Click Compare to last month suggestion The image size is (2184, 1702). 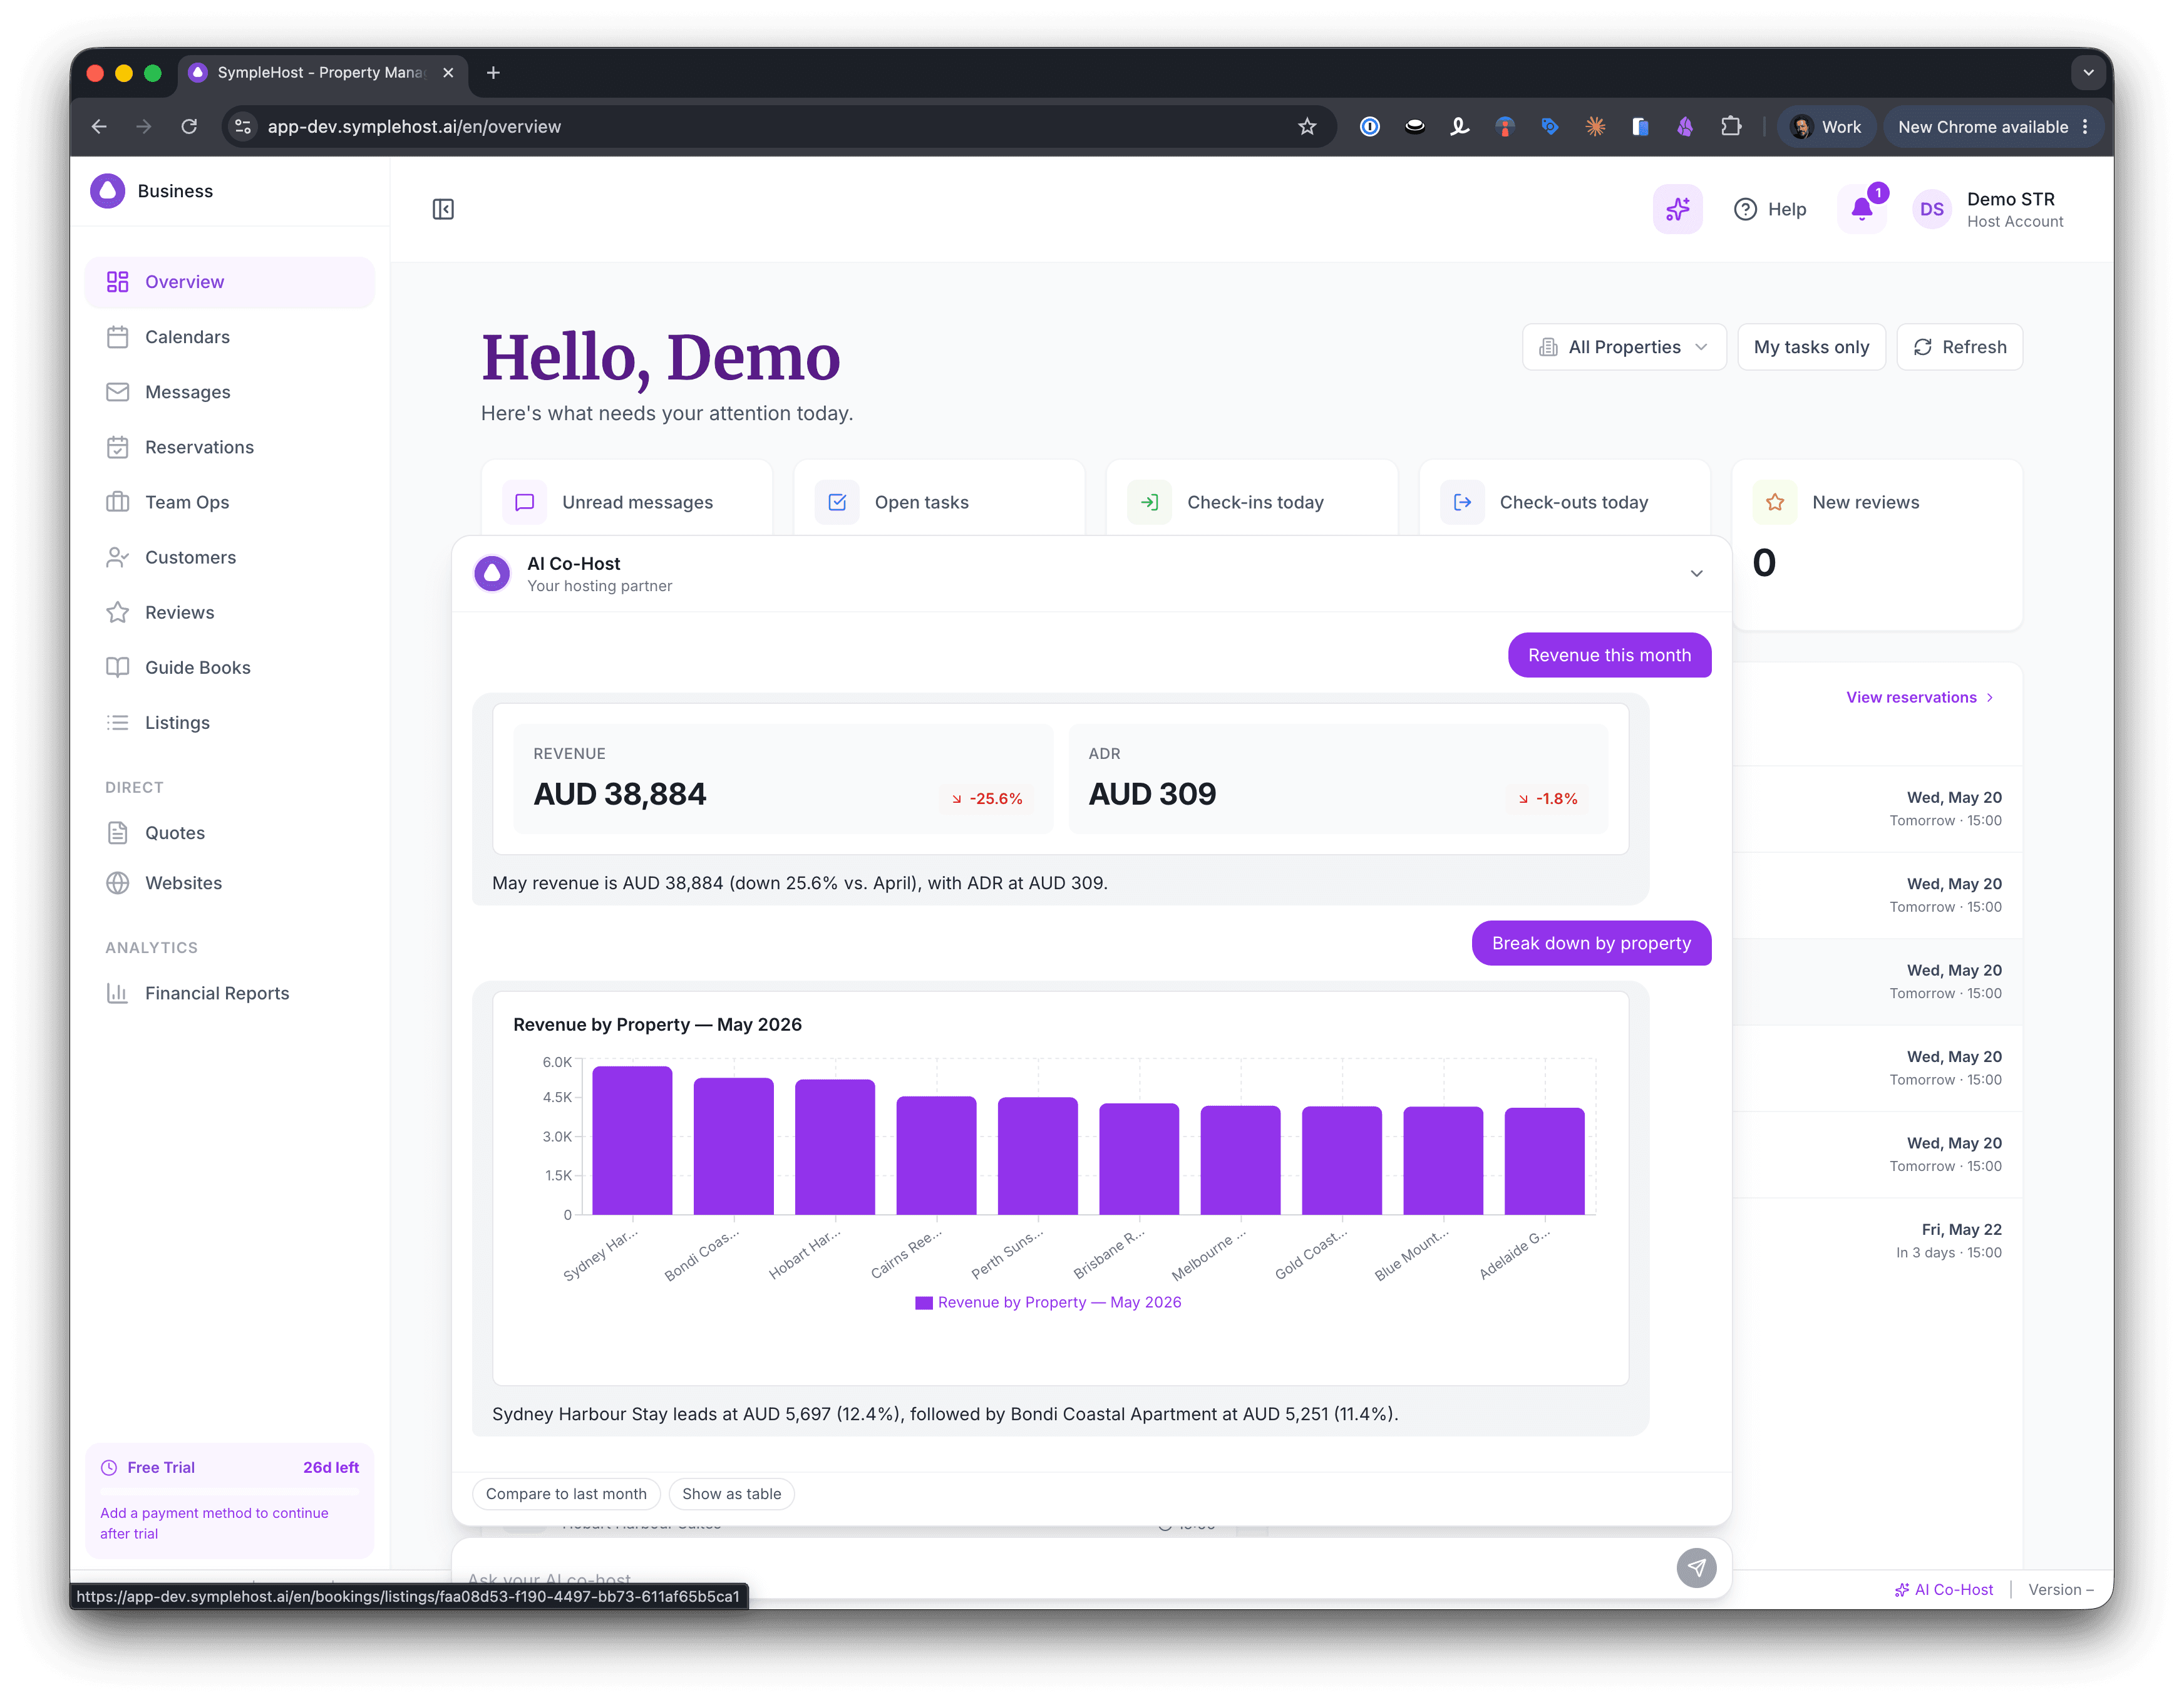point(566,1494)
